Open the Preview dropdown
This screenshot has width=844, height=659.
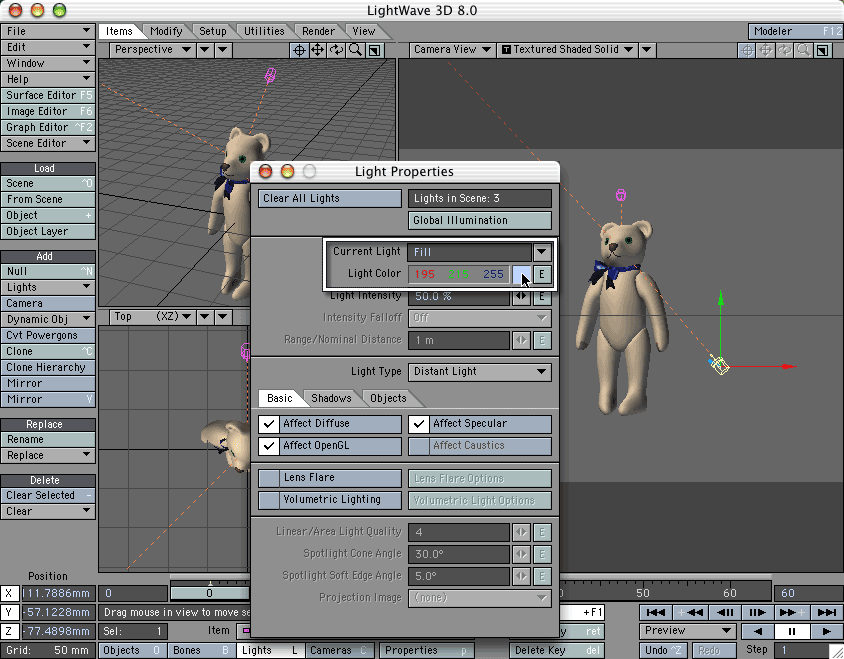(687, 631)
